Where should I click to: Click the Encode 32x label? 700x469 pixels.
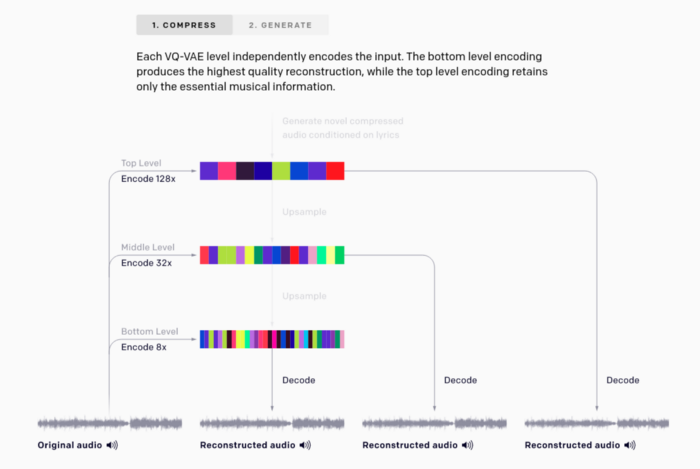[146, 263]
